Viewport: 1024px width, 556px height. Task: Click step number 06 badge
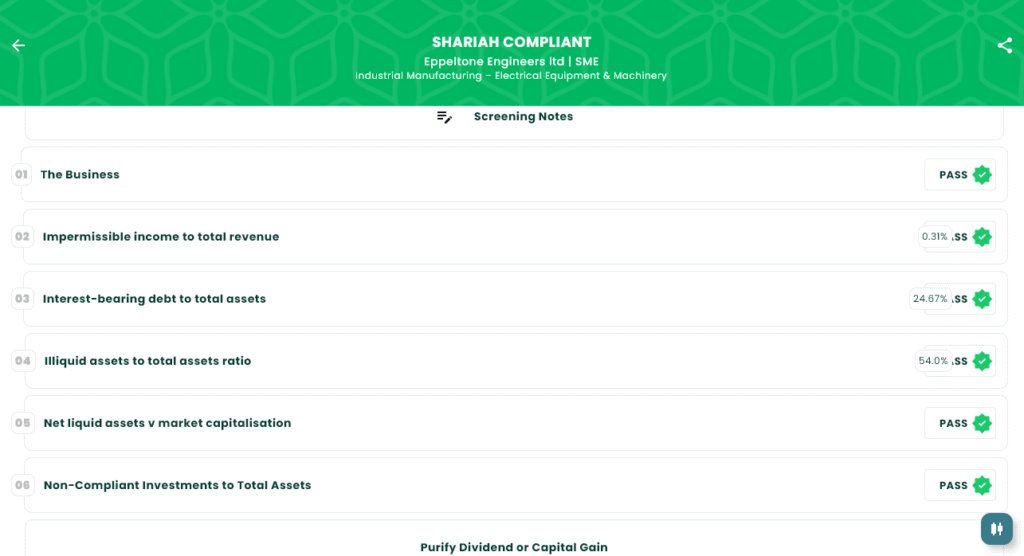click(x=23, y=485)
